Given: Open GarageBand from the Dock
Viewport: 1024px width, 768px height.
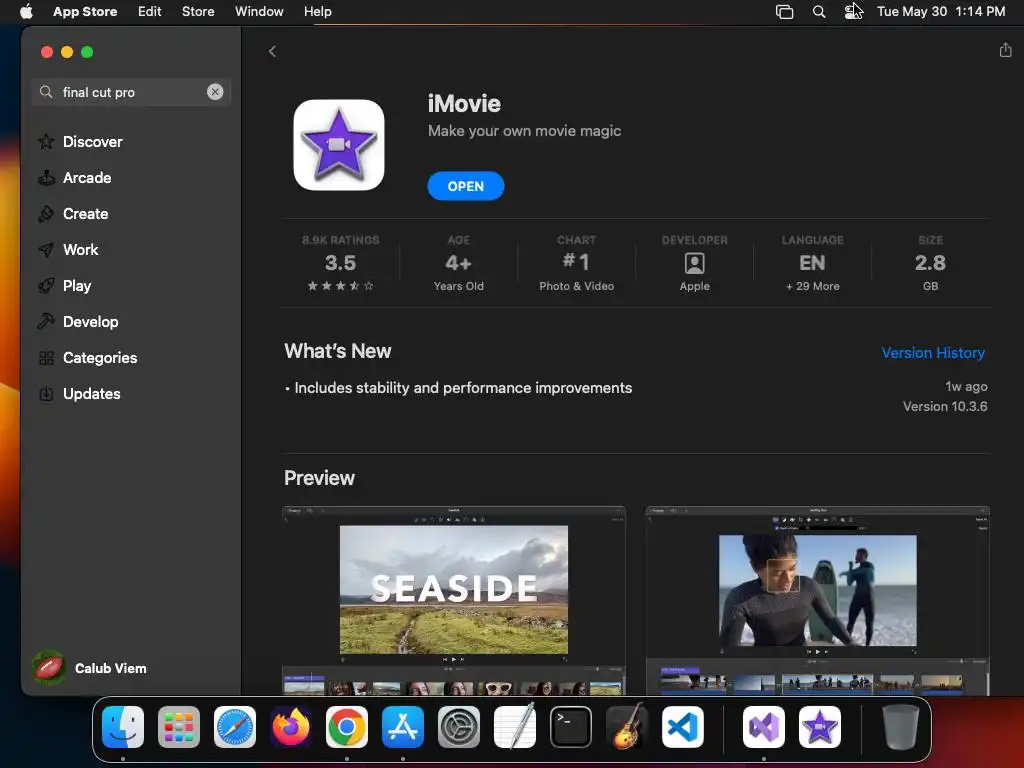Looking at the screenshot, I should tap(627, 727).
